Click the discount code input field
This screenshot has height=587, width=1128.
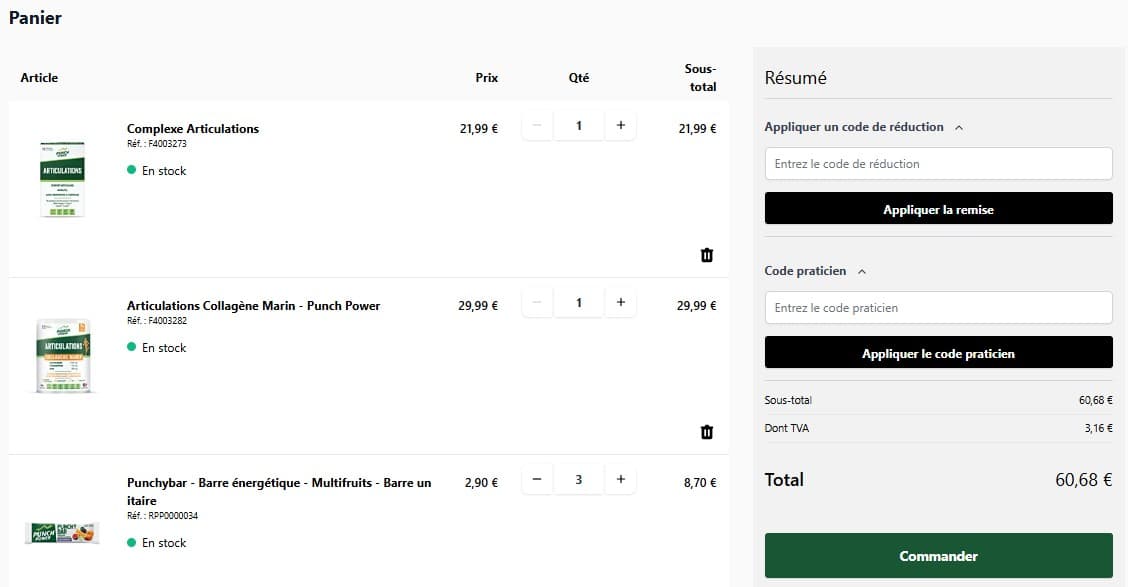[938, 164]
